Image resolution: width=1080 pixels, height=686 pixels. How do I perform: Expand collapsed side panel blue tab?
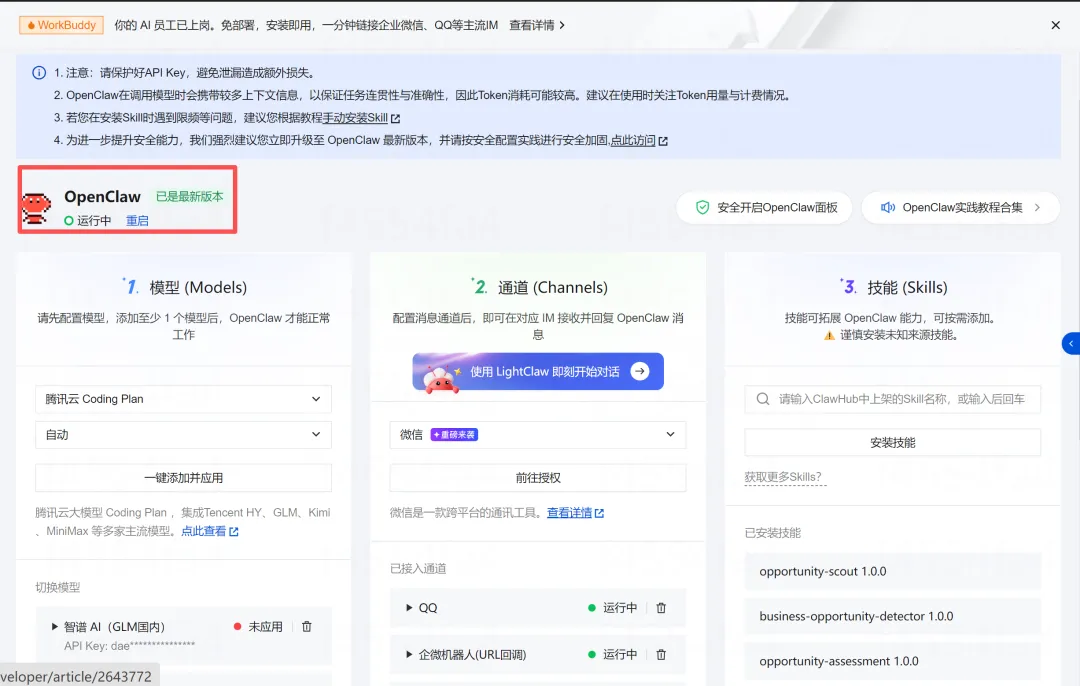click(x=1071, y=343)
